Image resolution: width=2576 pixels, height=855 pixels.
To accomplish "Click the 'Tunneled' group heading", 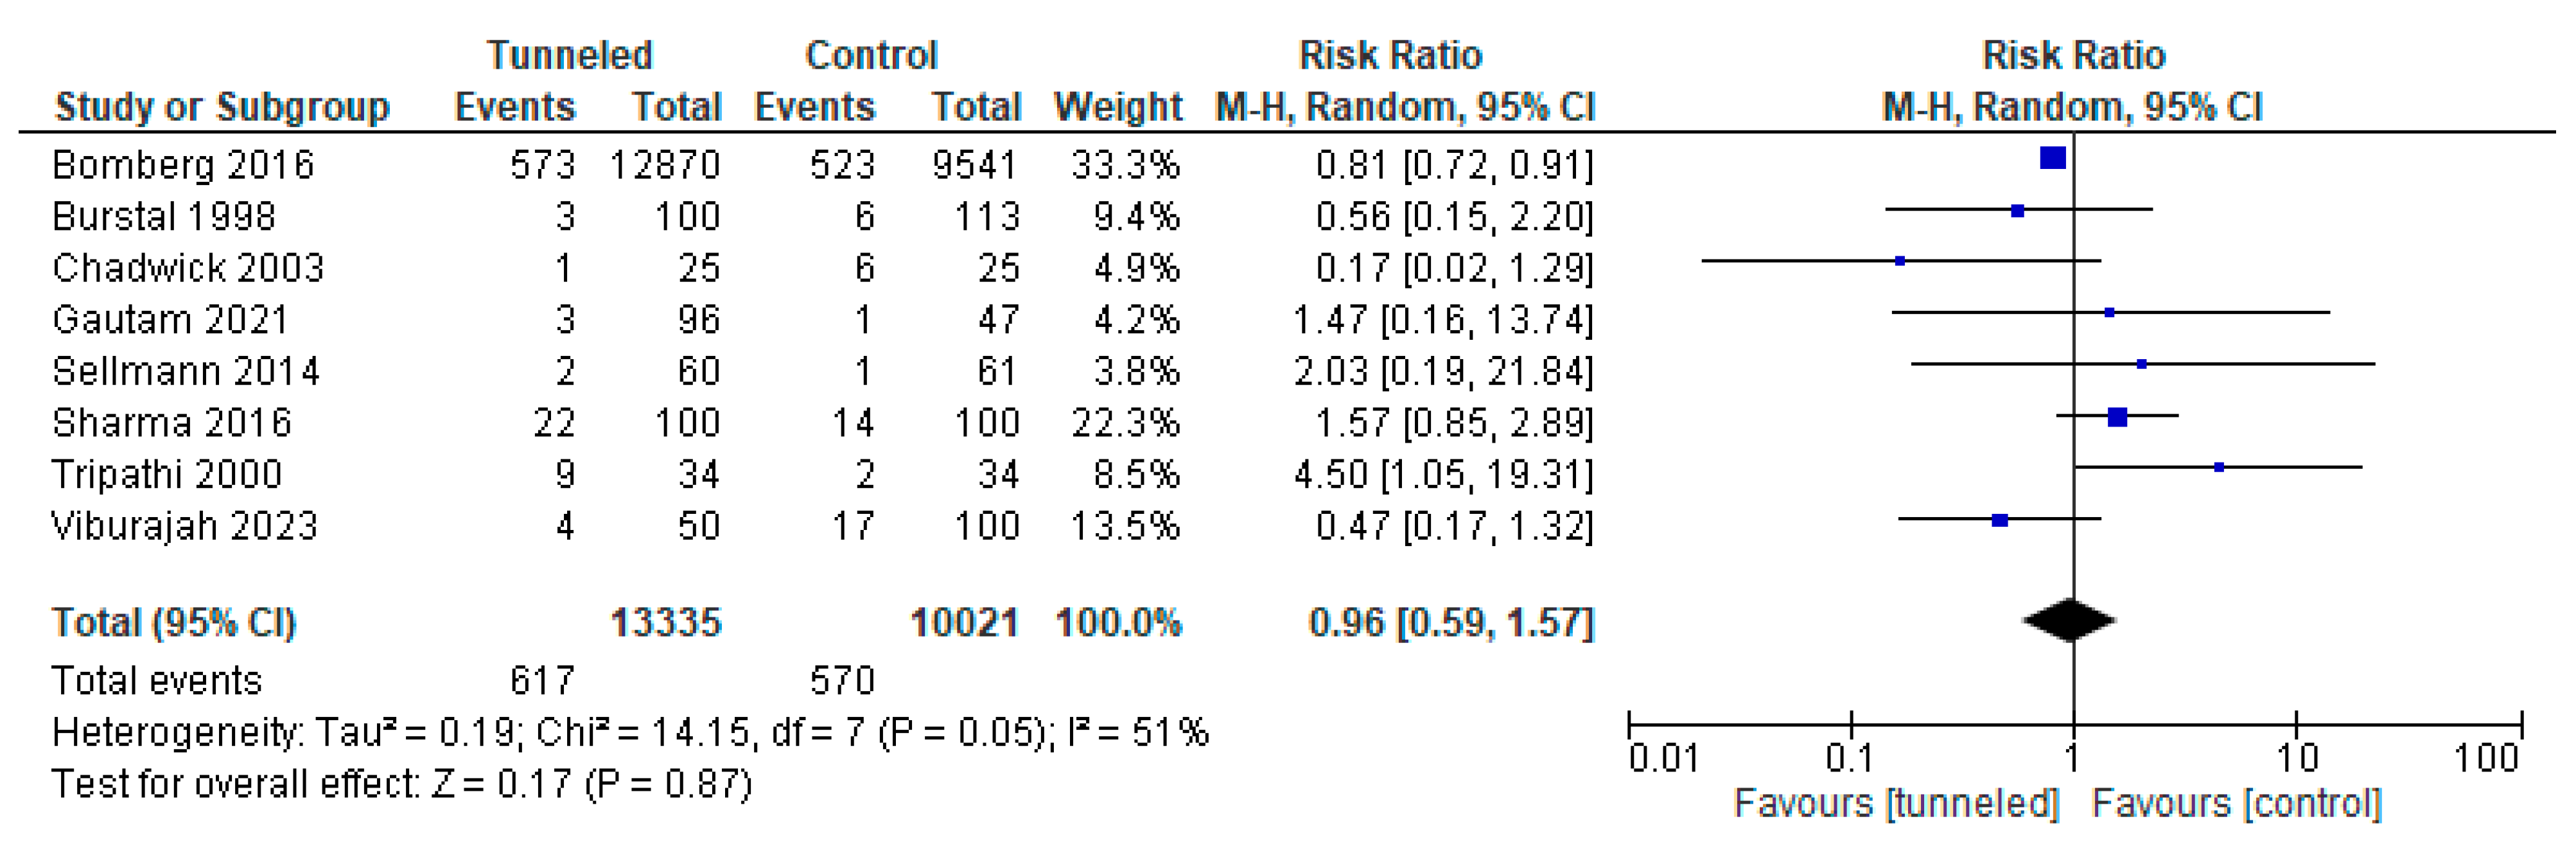I will [x=569, y=55].
